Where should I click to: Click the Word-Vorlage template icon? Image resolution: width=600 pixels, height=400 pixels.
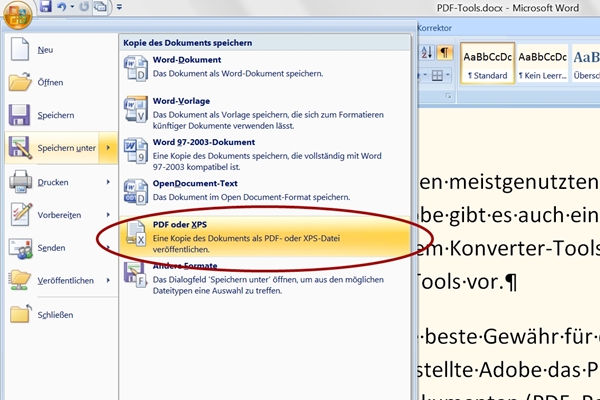point(135,109)
